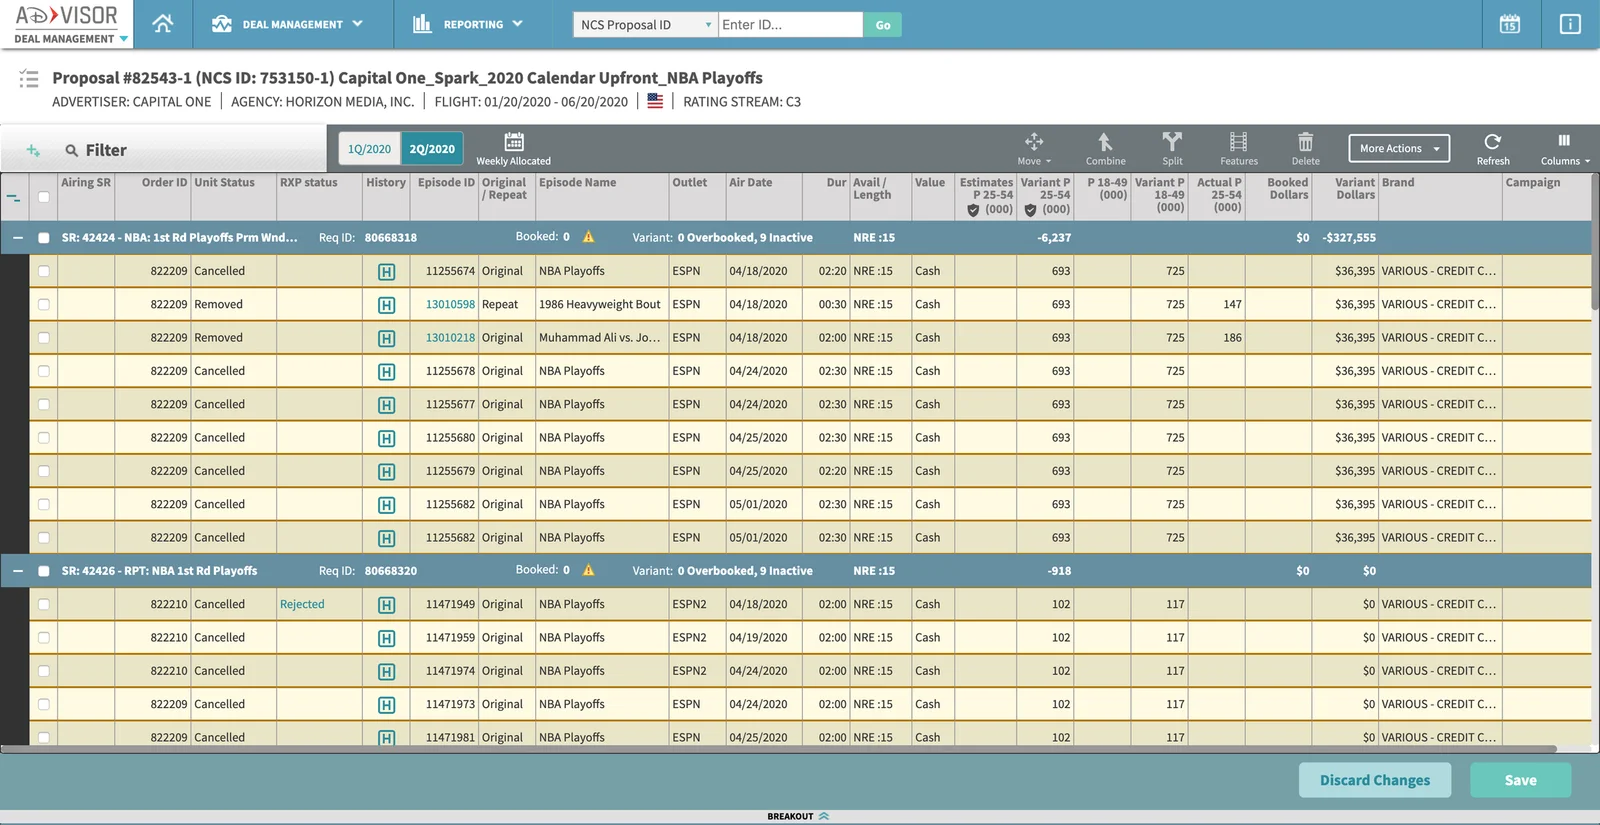Check row checkbox for Muhammad Ali episode
Viewport: 1600px width, 825px height.
point(43,337)
